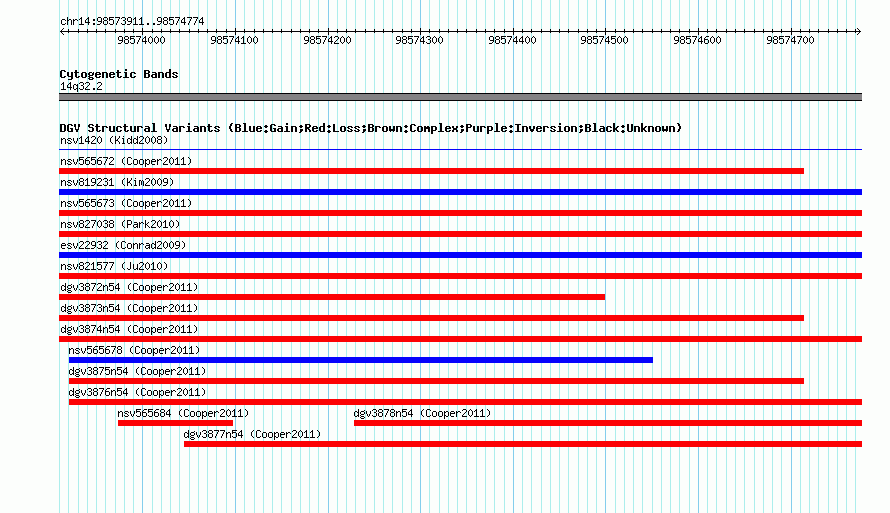Click the right arrowhead of the ruler
Viewport: 890px width, 513px height.
pyautogui.click(x=859, y=31)
